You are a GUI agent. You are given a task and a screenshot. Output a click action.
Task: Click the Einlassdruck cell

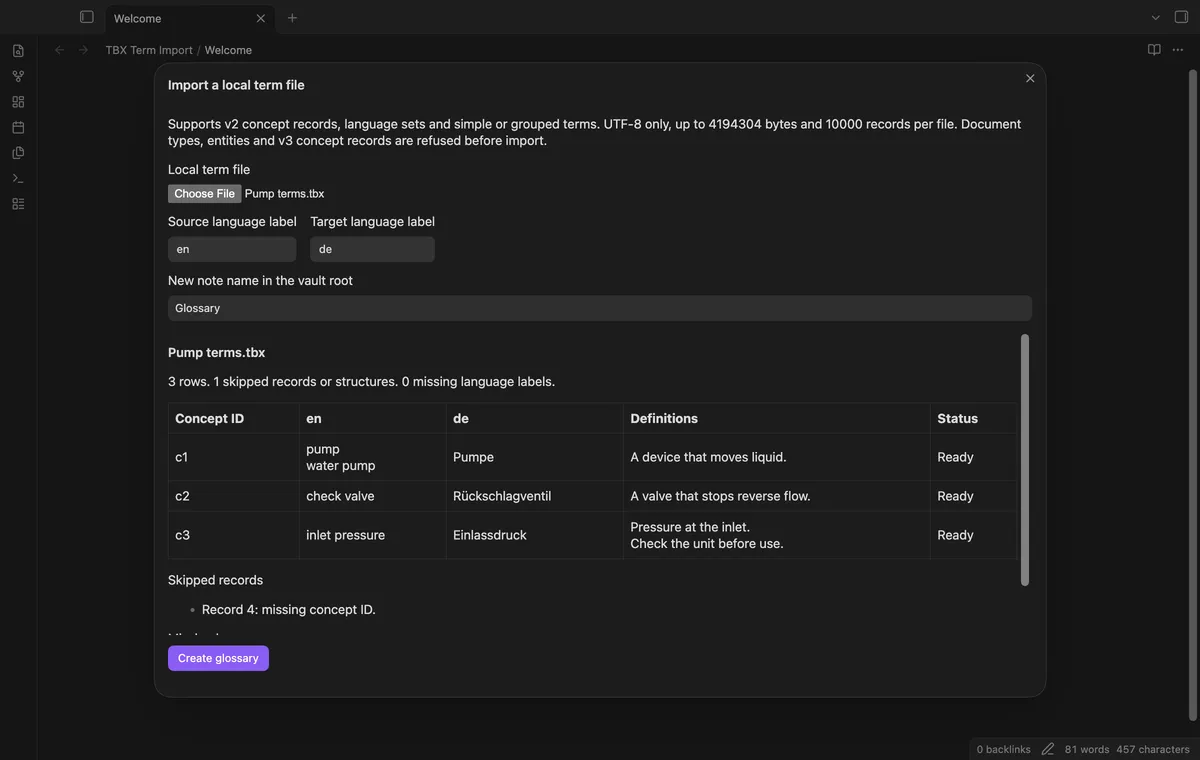pyautogui.click(x=534, y=535)
